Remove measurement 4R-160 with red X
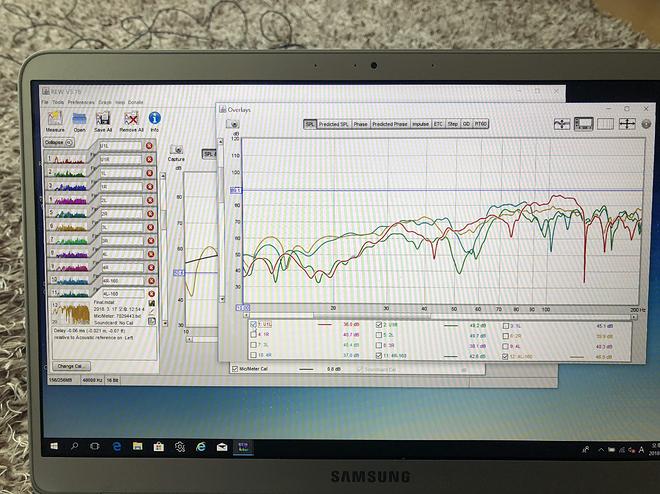The width and height of the screenshot is (660, 494). coord(151,281)
